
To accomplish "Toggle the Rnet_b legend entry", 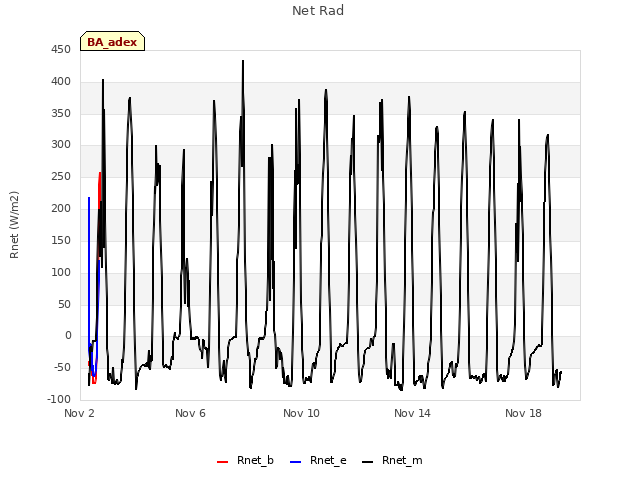I will (245, 460).
